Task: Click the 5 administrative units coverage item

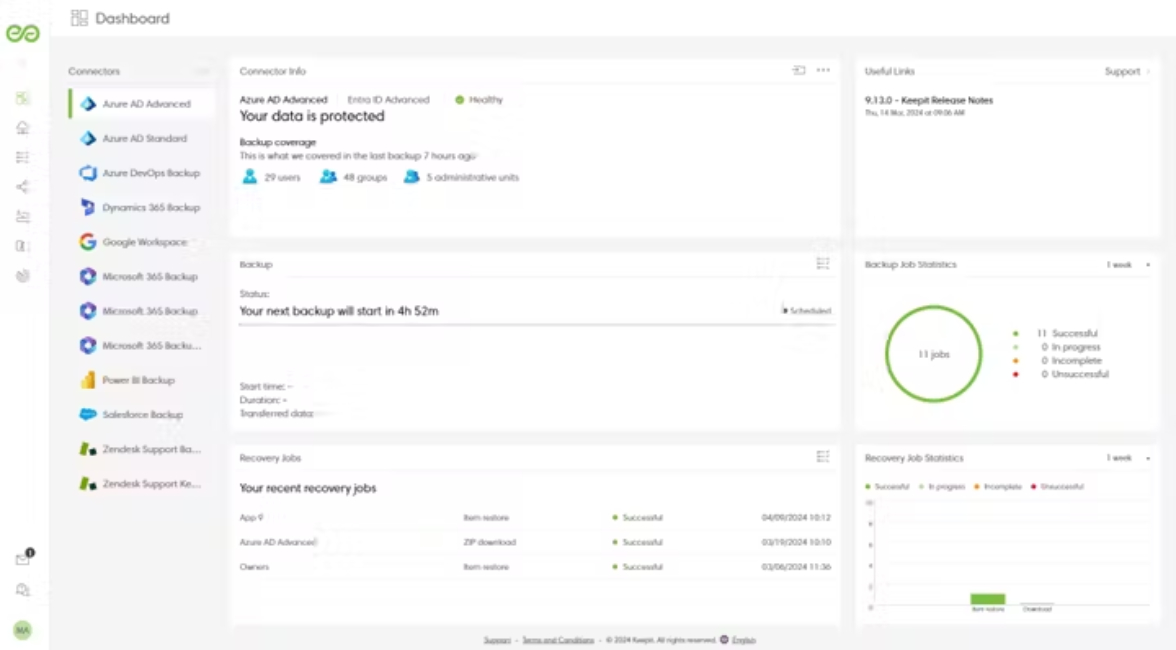Action: pos(461,177)
